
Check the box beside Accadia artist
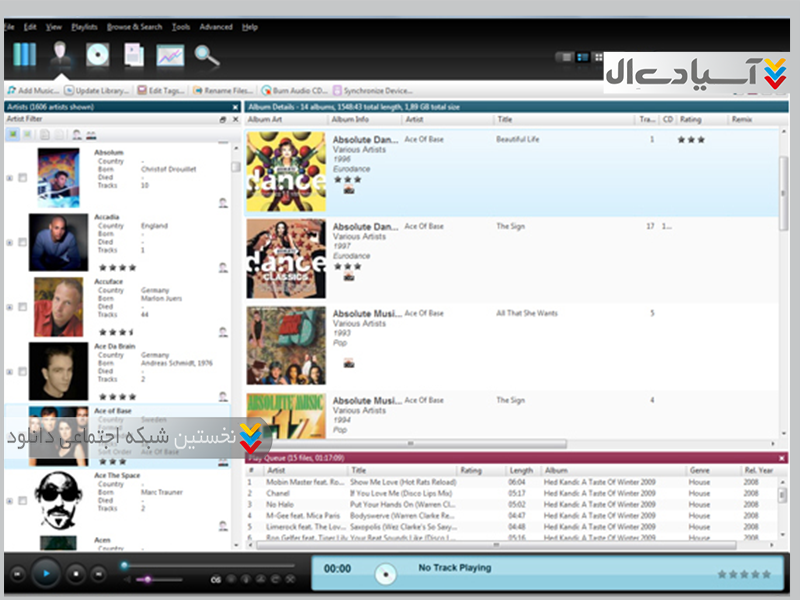pyautogui.click(x=22, y=242)
